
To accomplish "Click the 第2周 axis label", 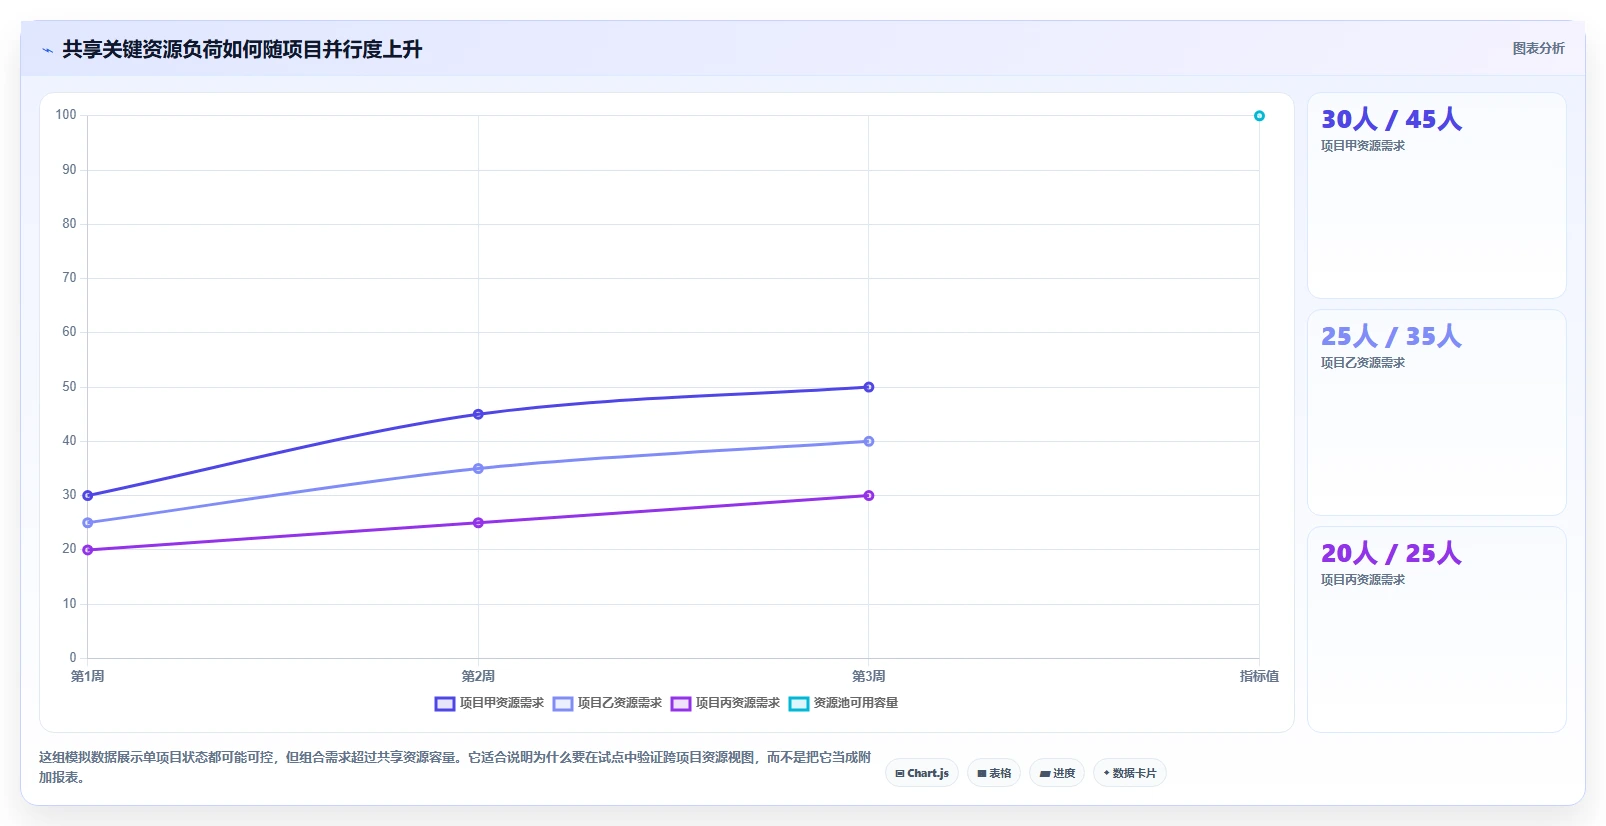I will [x=478, y=677].
